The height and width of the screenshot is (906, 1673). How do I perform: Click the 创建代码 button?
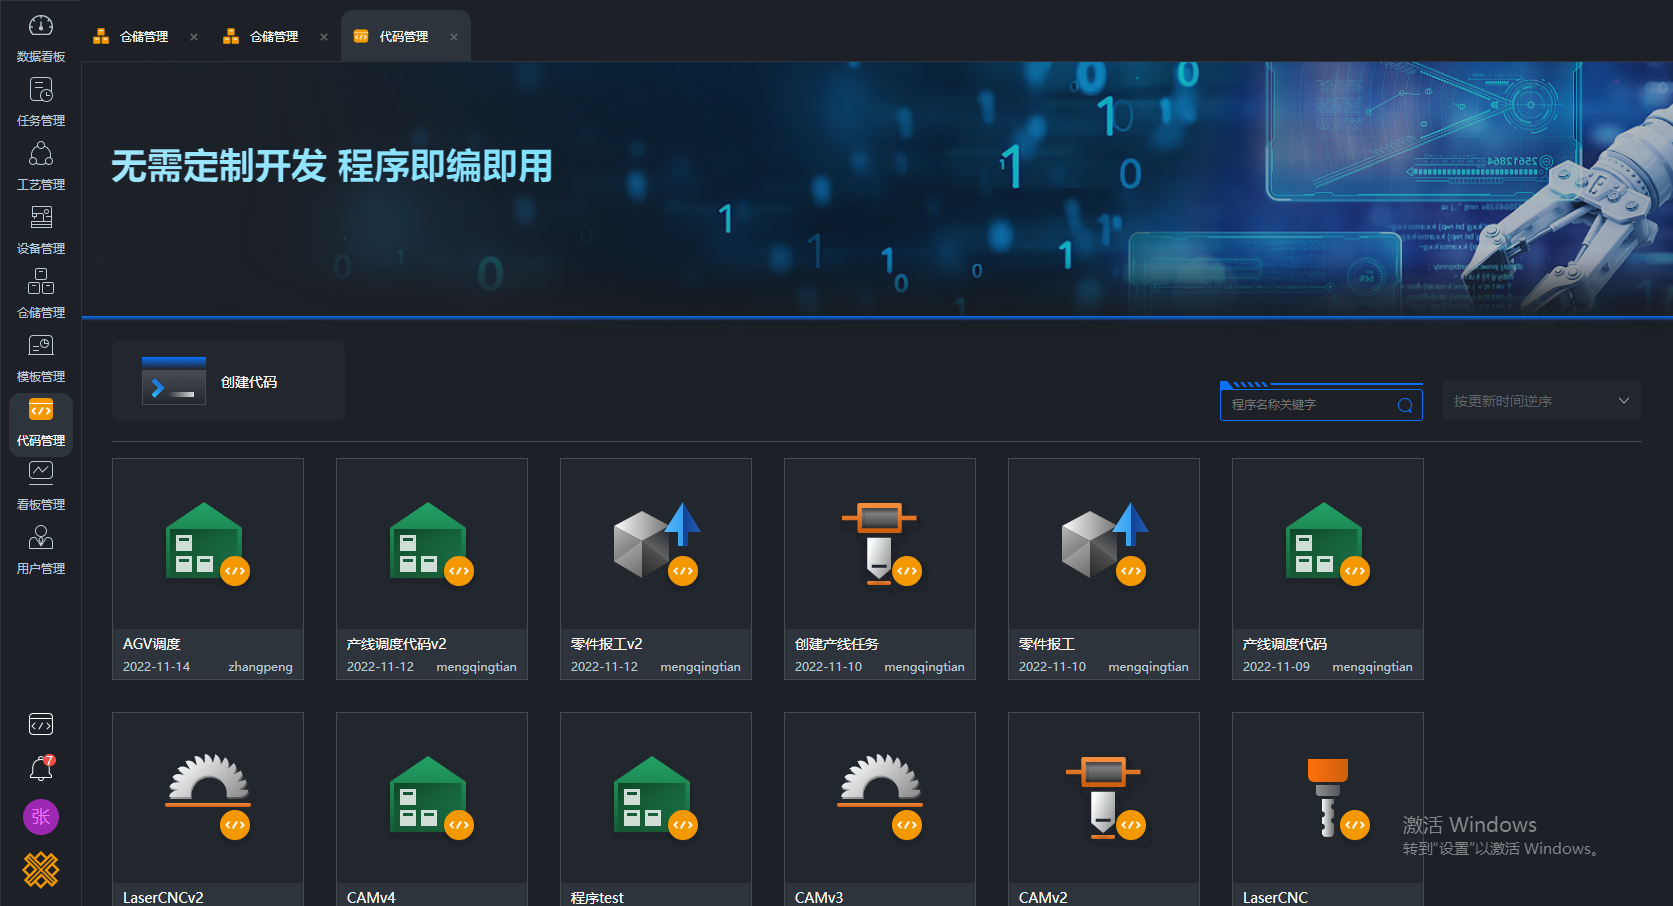[x=229, y=382]
